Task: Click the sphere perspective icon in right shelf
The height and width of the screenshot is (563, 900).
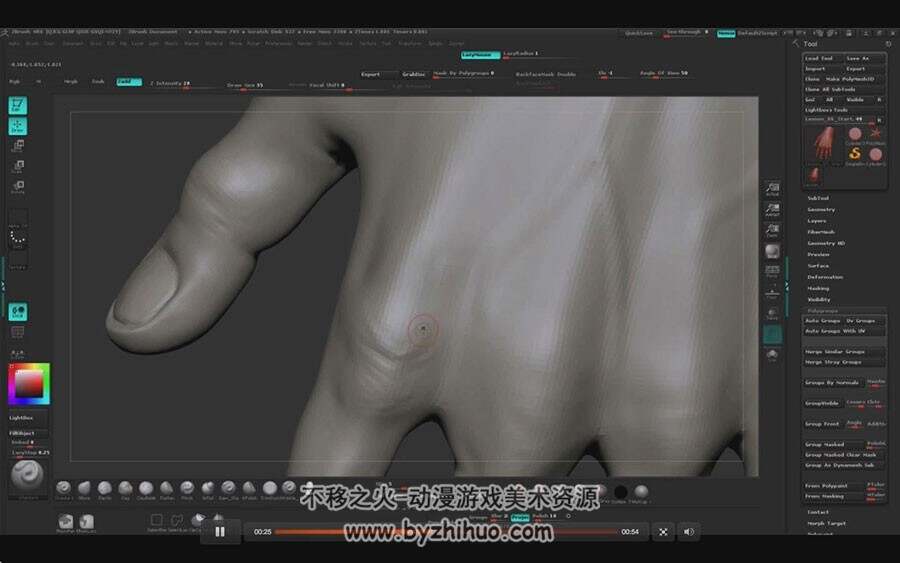Action: coord(772,251)
